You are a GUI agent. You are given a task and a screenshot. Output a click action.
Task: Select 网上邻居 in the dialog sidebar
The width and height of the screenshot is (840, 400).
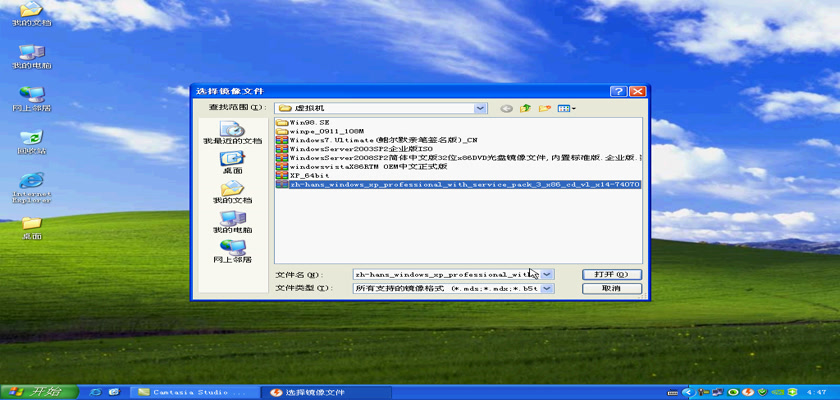pos(231,251)
